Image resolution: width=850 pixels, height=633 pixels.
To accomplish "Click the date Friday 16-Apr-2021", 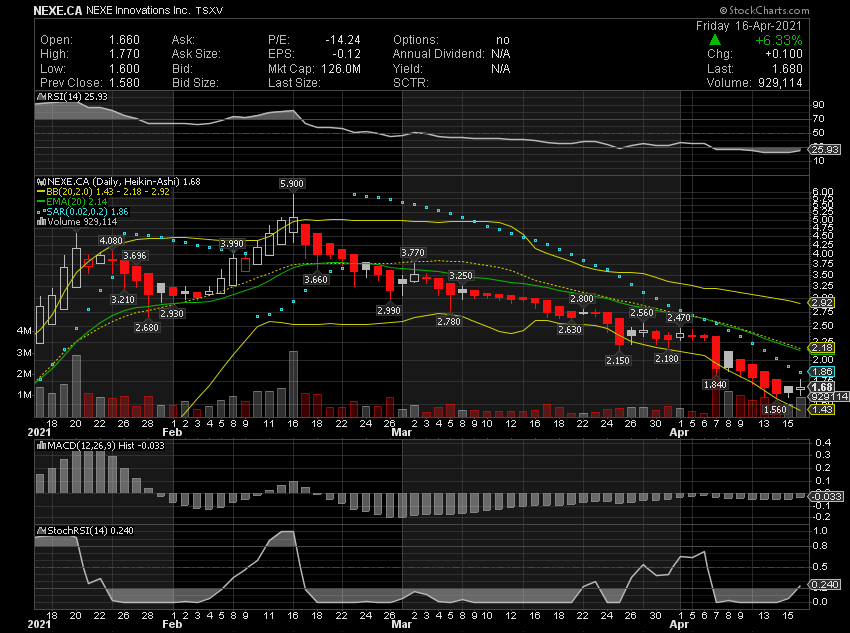I will [x=749, y=25].
